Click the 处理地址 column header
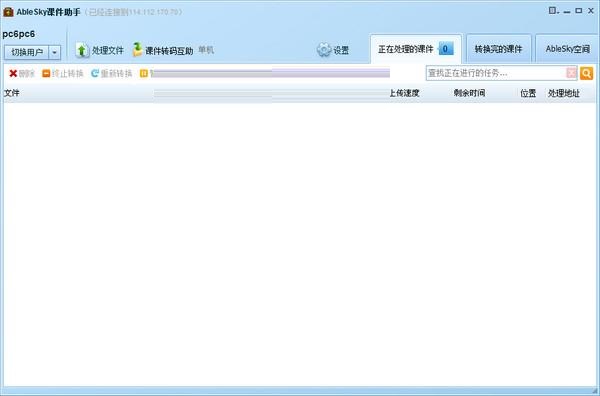Viewport: 600px width, 396px height. tap(563, 93)
